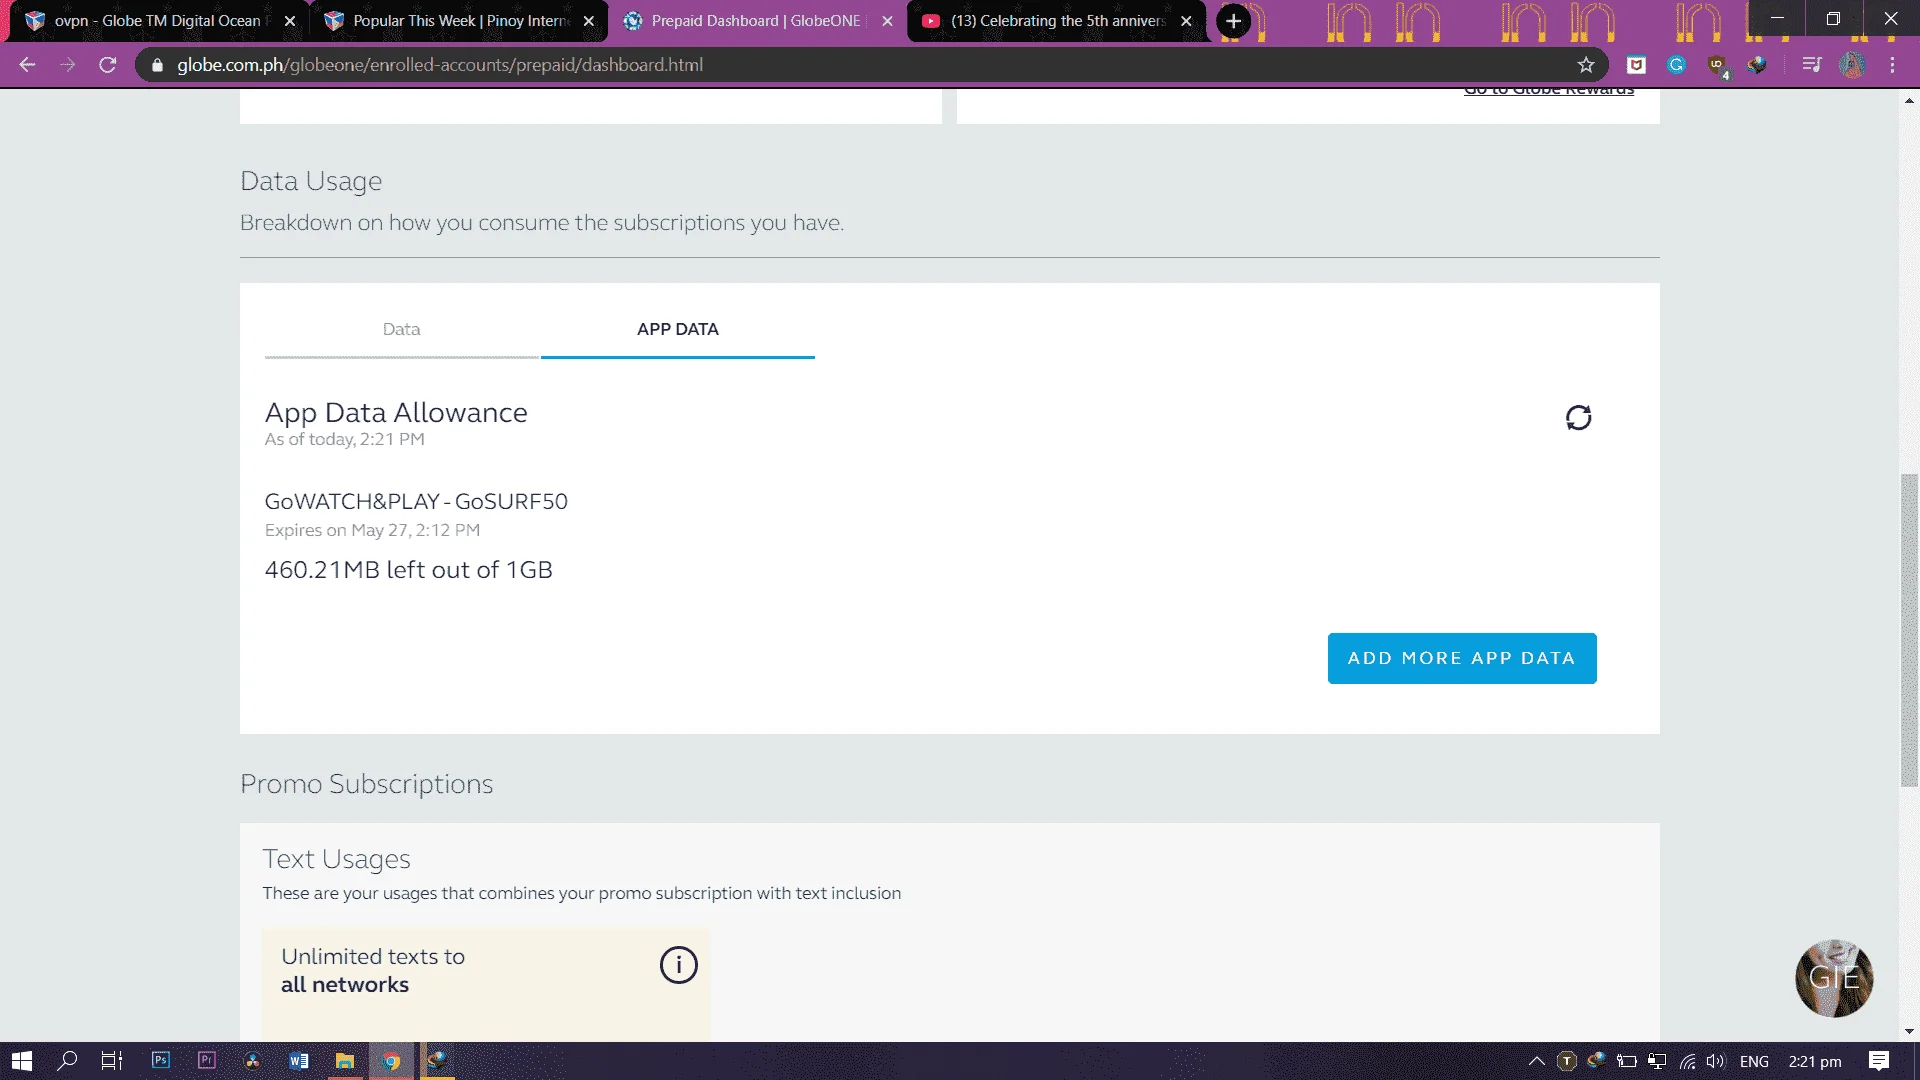Open the Windows Start menu
Viewport: 1920px width, 1080px height.
click(22, 1061)
